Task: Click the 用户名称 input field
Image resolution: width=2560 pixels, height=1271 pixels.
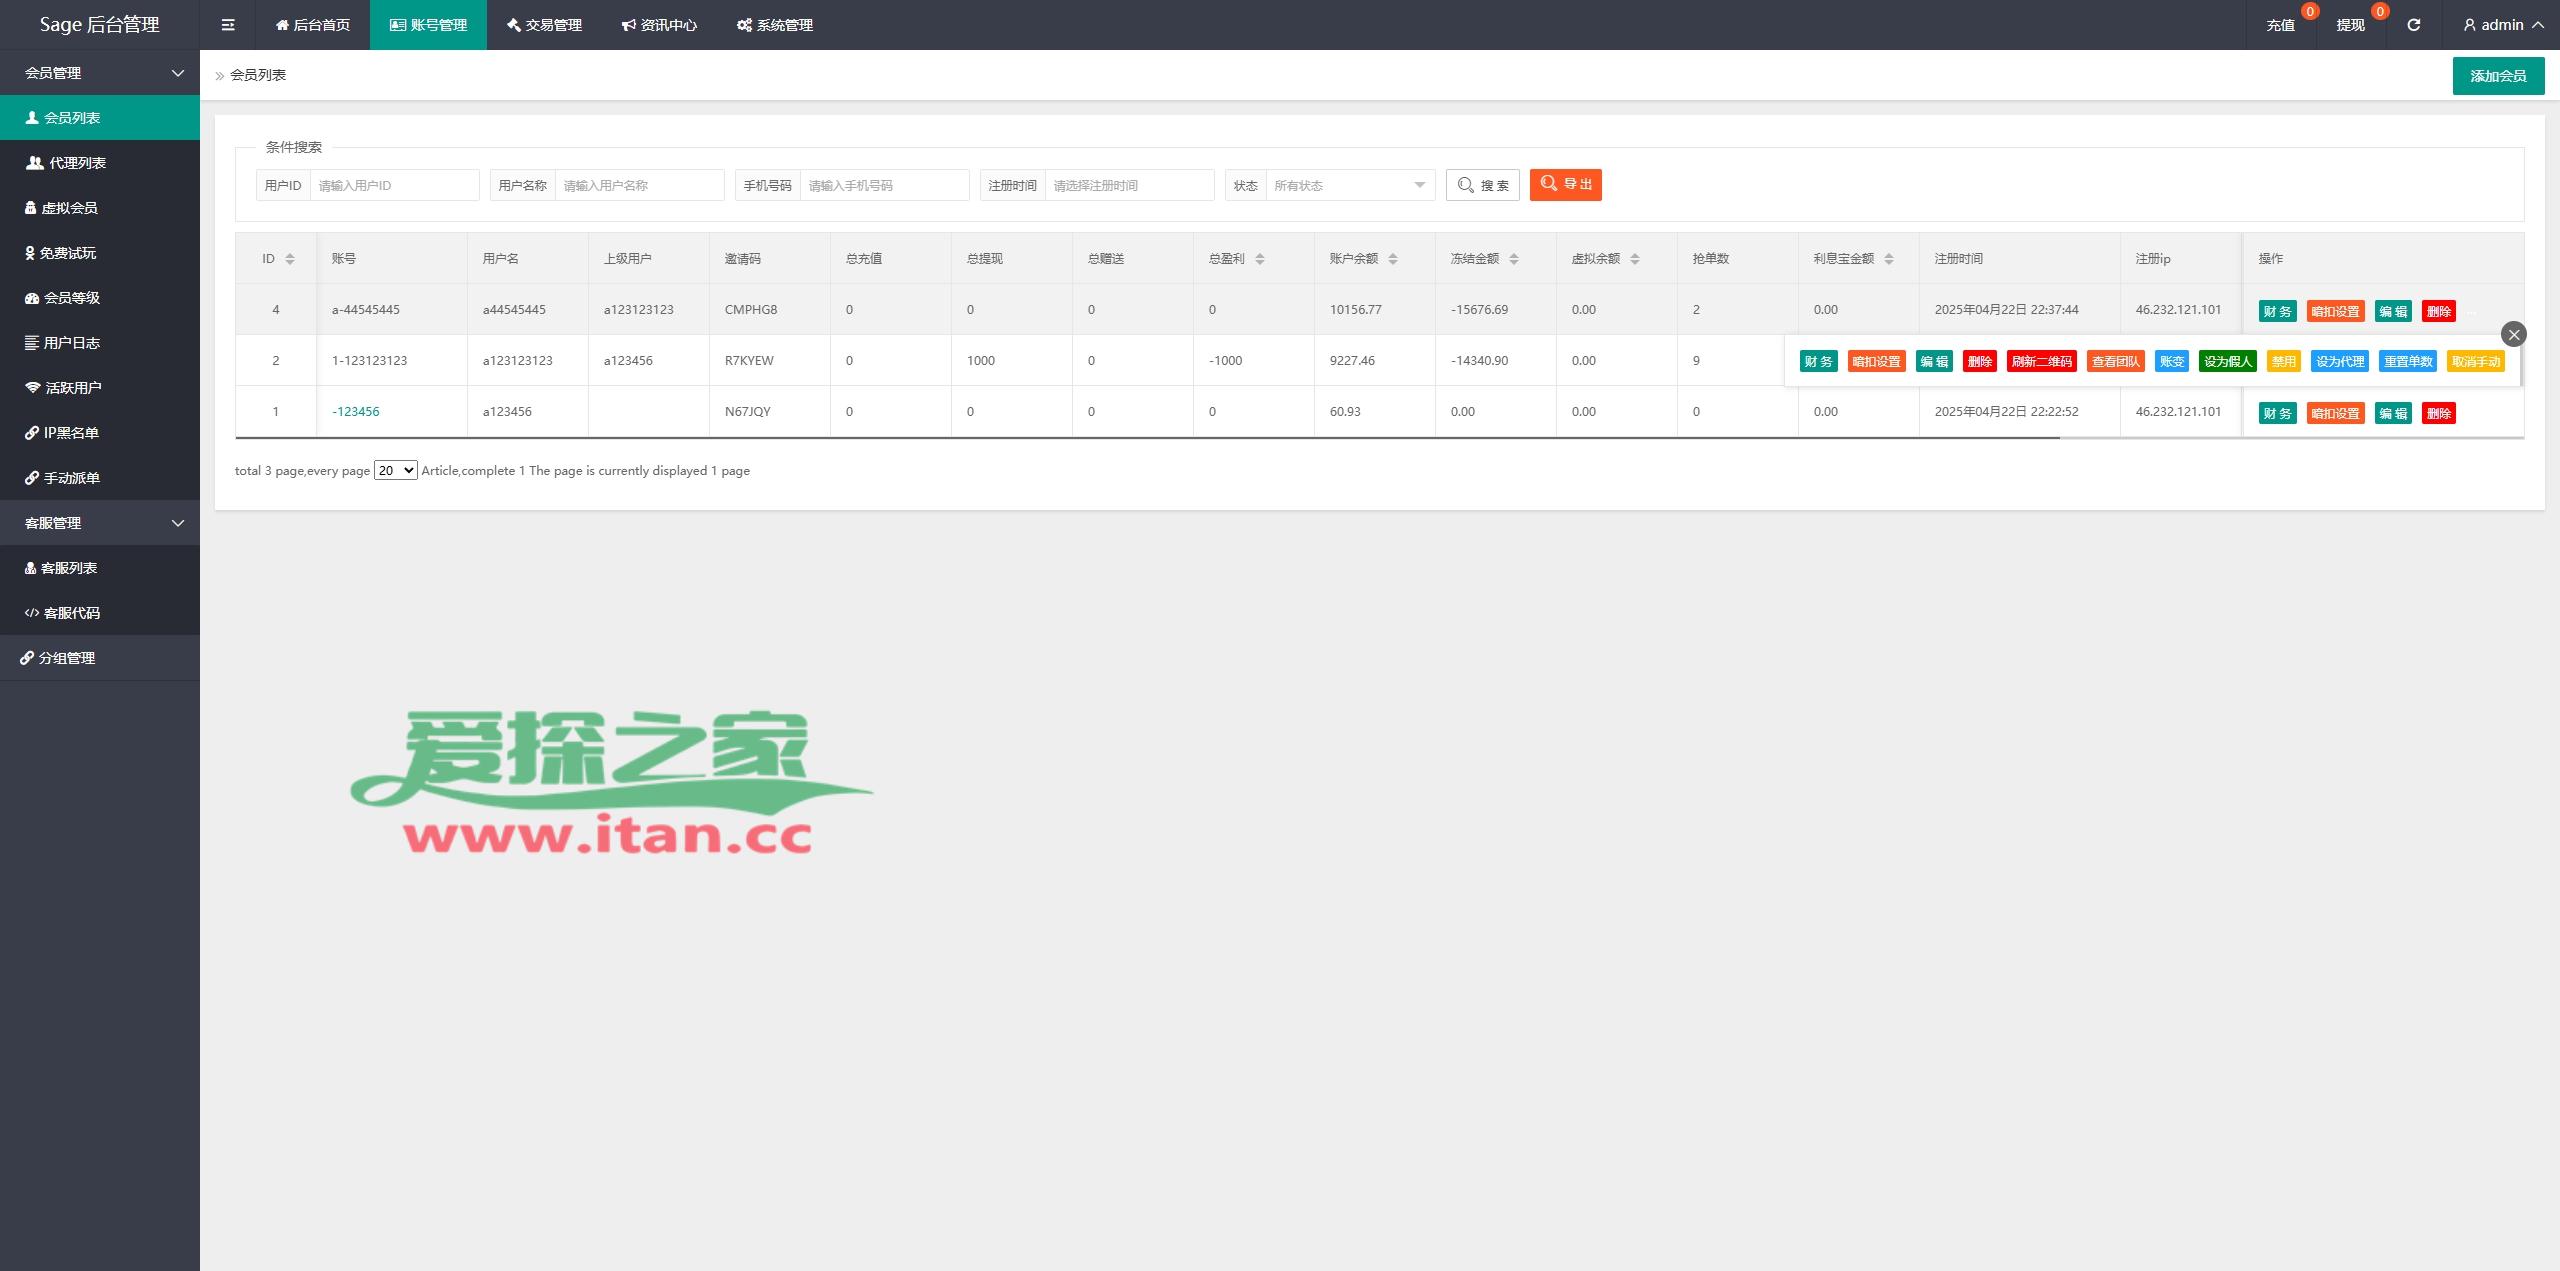Action: point(639,185)
